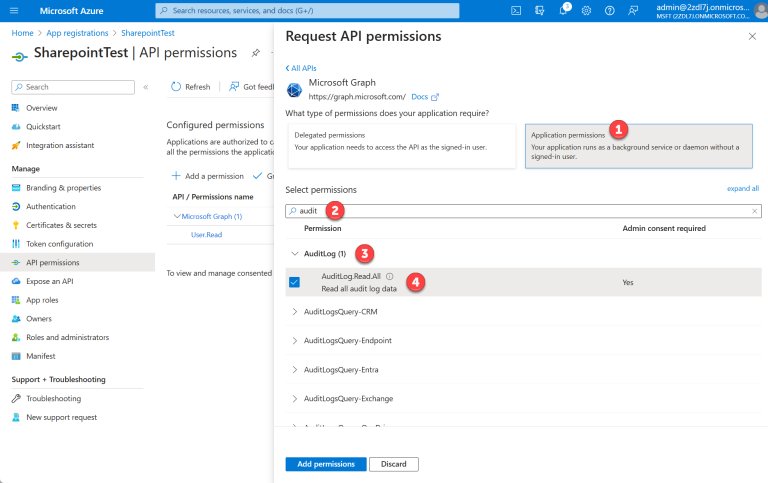Expand the AuditLogsQuery-Exchange group

coord(295,398)
